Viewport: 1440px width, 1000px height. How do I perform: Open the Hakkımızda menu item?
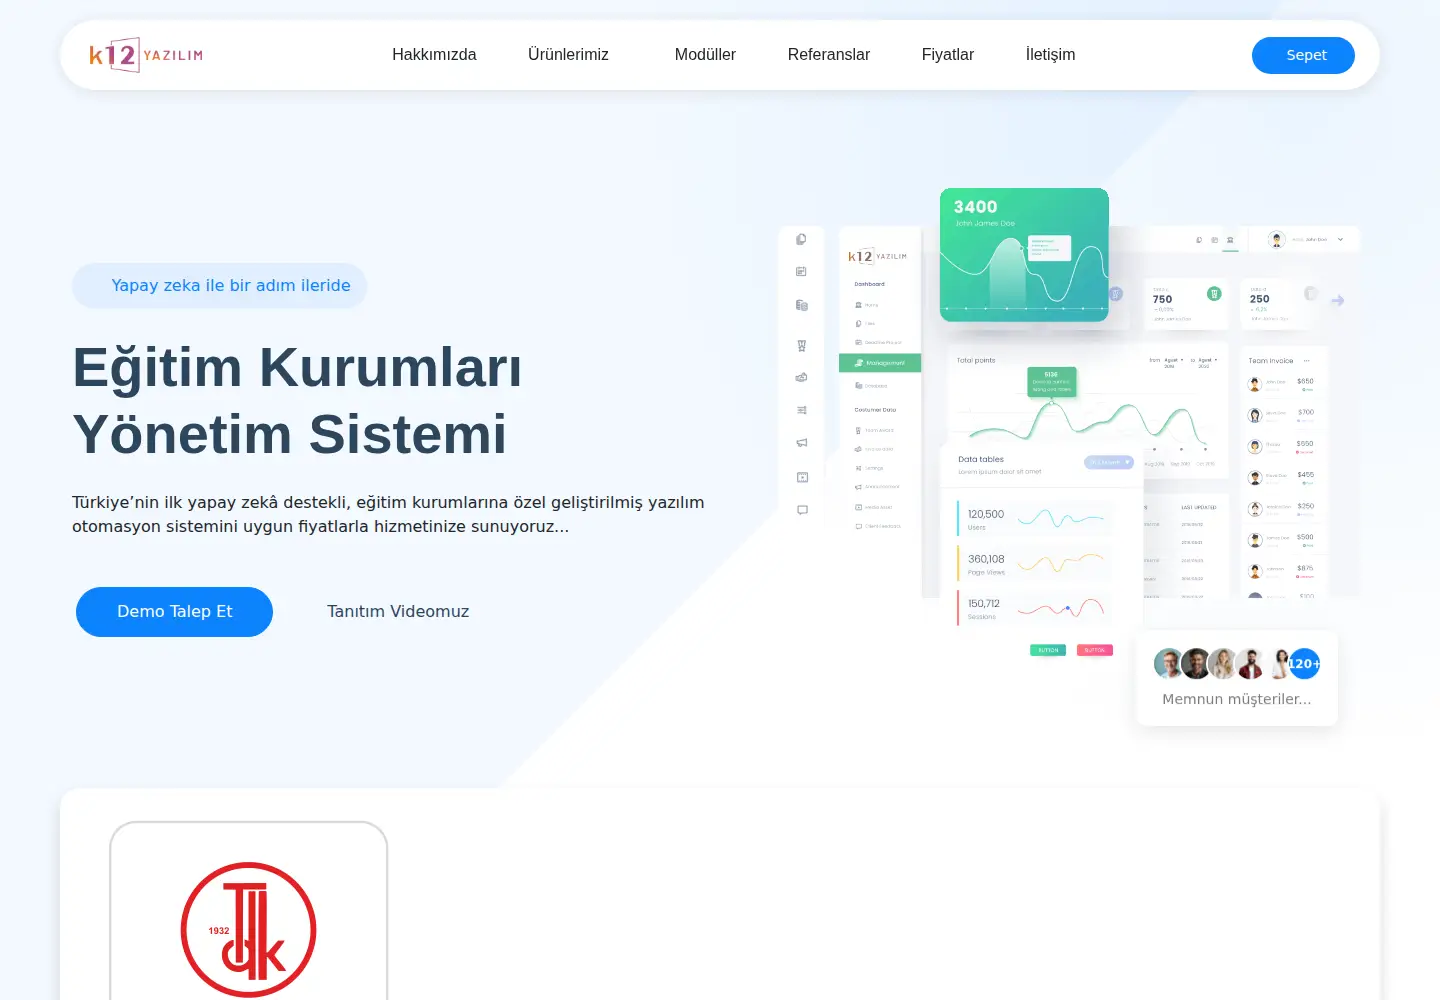point(434,55)
